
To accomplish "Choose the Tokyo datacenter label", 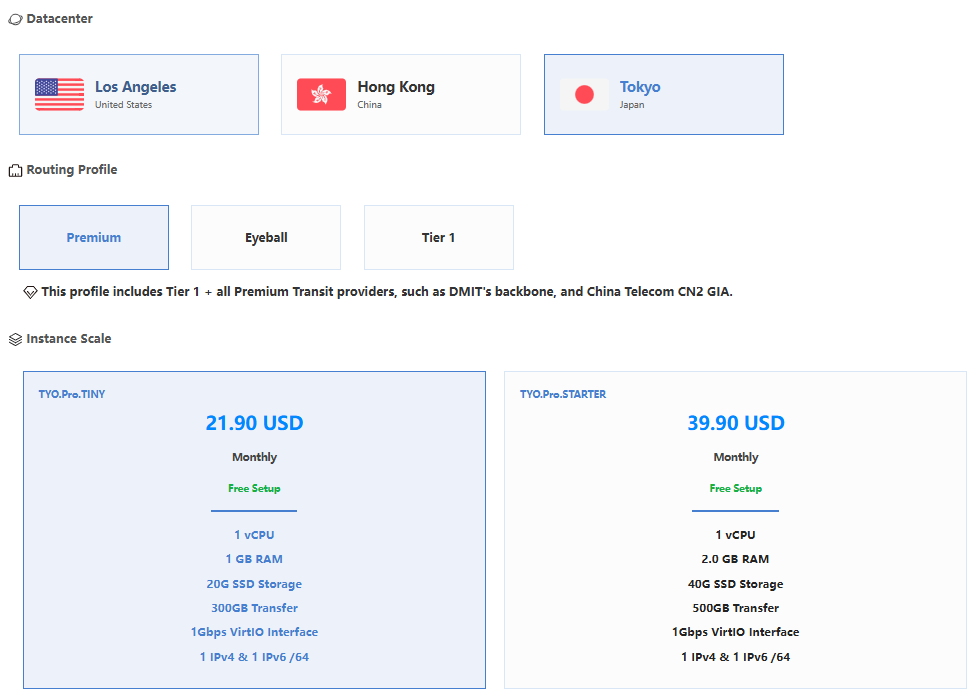I will [x=640, y=87].
